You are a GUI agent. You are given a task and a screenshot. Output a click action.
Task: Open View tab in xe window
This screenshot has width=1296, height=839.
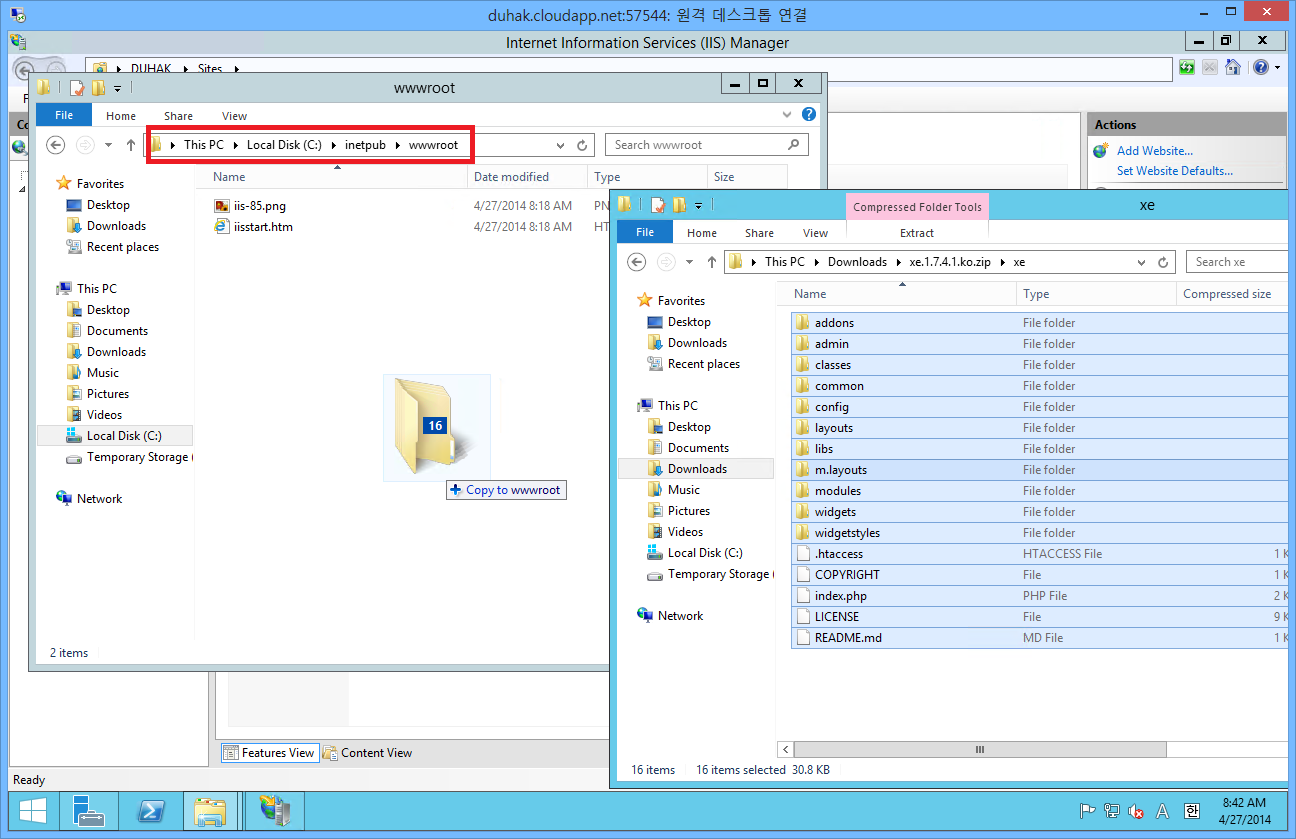tap(816, 233)
